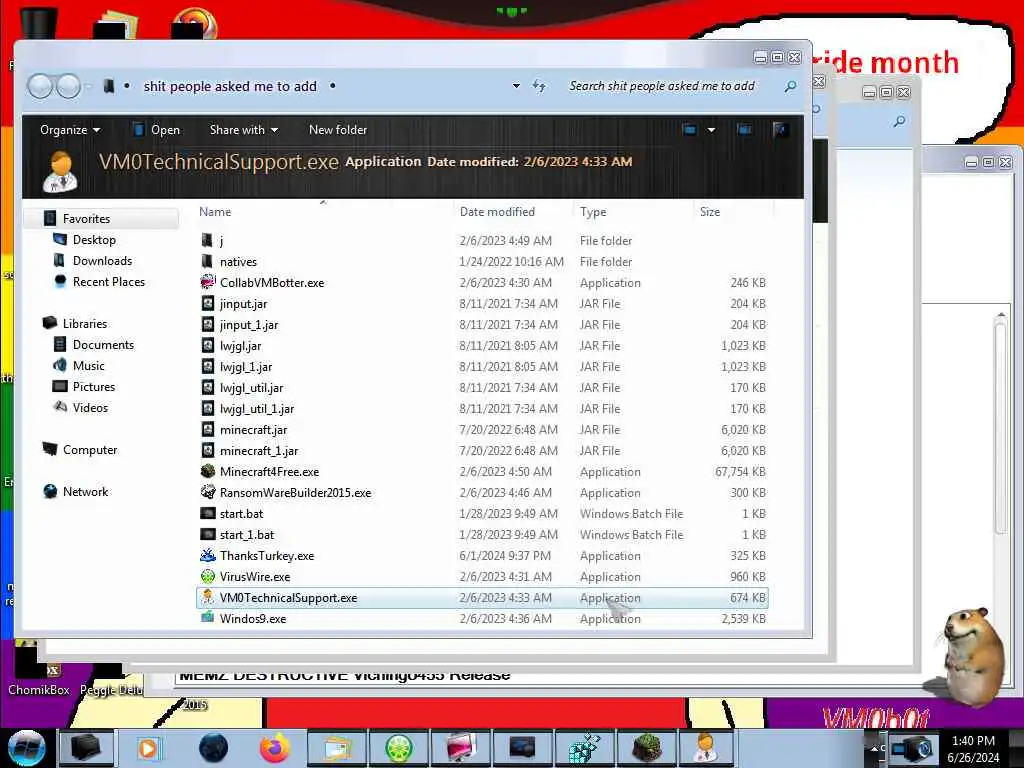Click the Forward navigation button
This screenshot has height=768, width=1024.
[x=69, y=86]
